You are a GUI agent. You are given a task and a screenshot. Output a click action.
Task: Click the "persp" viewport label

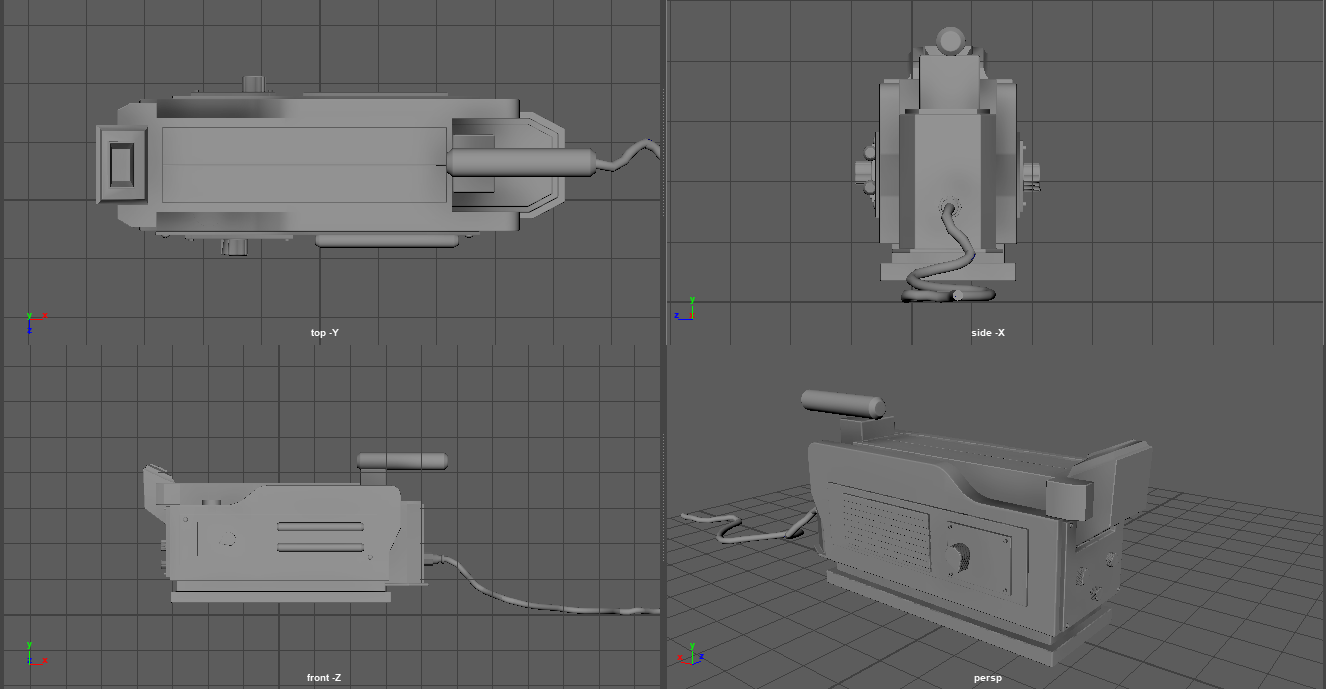coord(987,678)
